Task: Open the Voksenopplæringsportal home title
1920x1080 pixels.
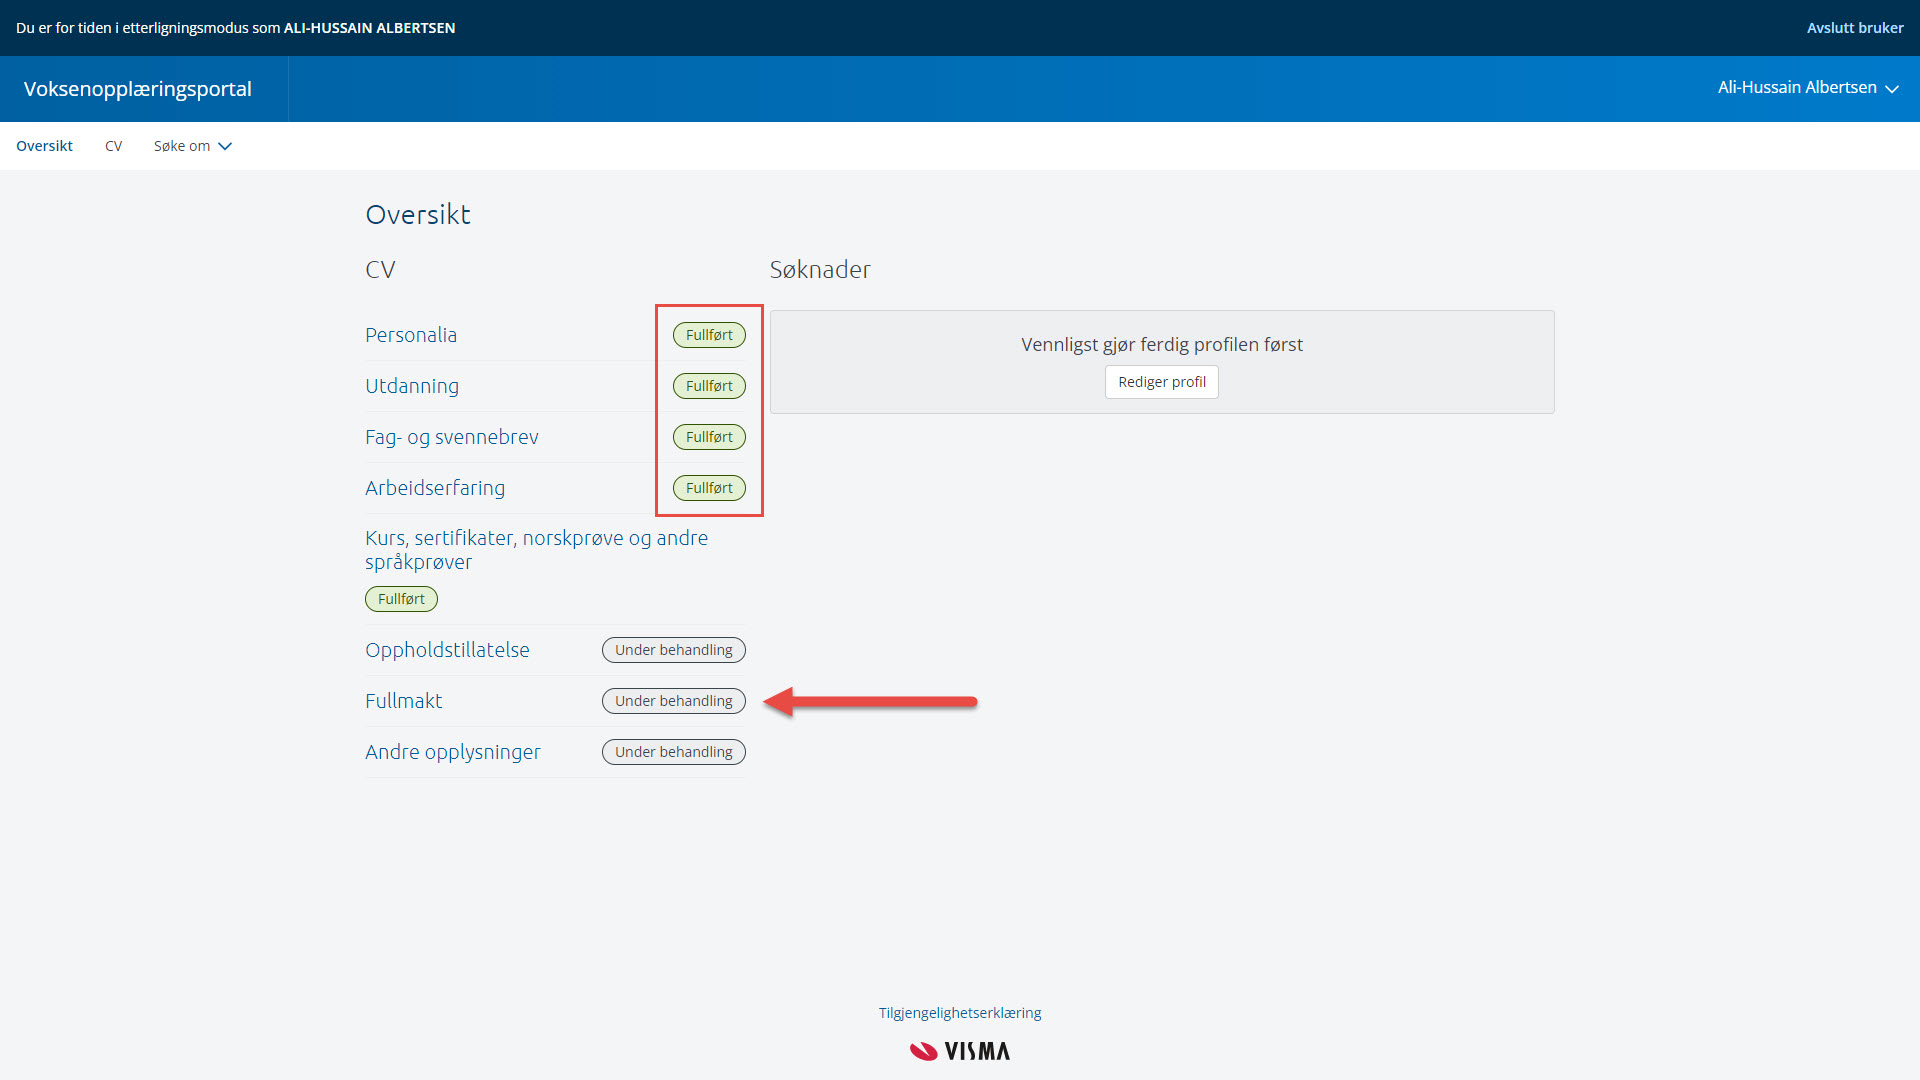Action: click(138, 89)
